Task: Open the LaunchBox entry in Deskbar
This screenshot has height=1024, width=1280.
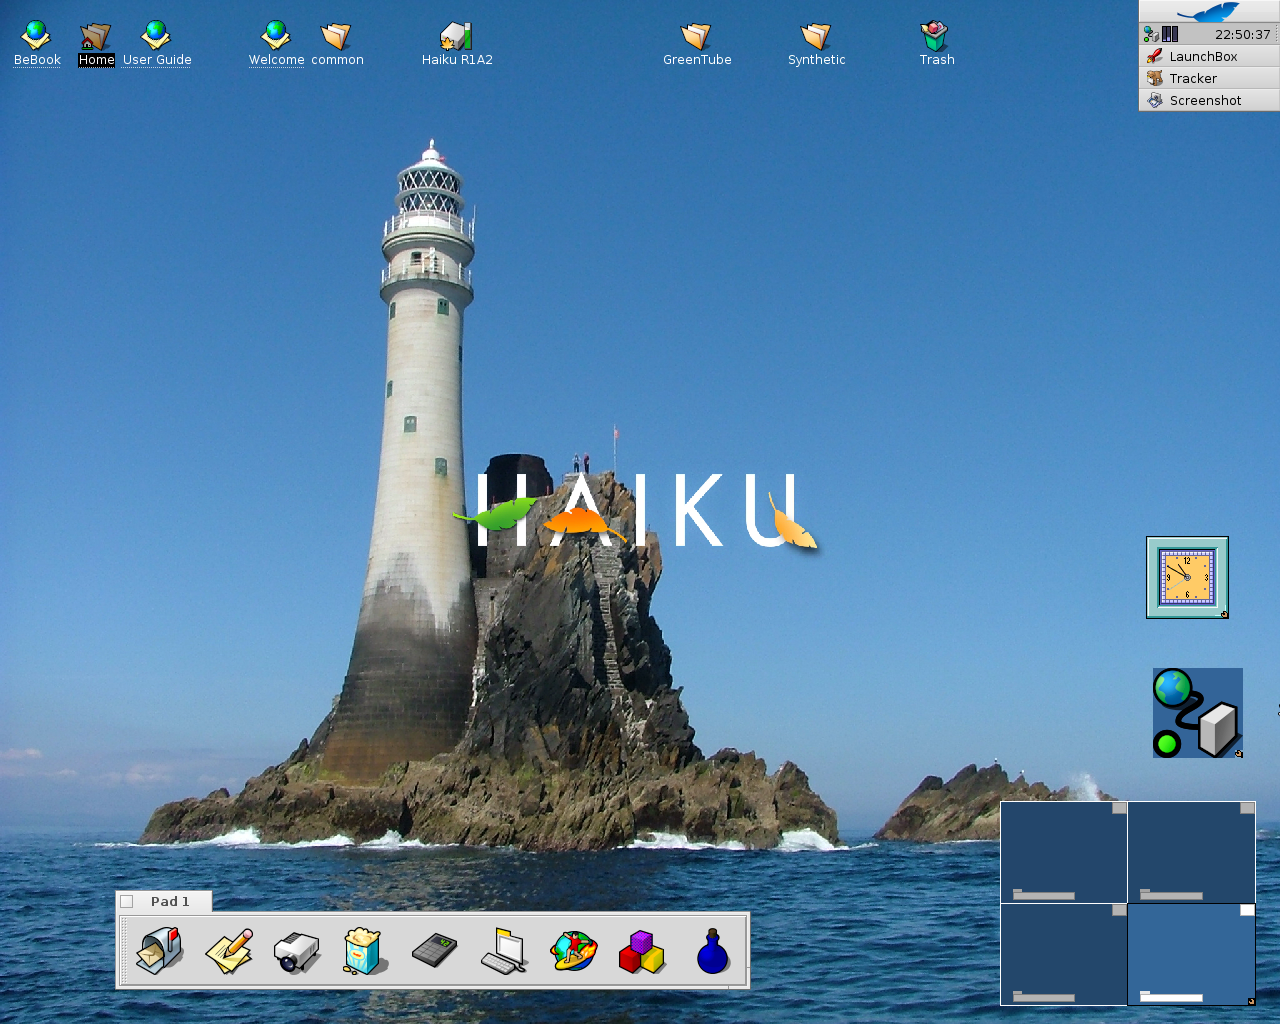Action: point(1209,56)
